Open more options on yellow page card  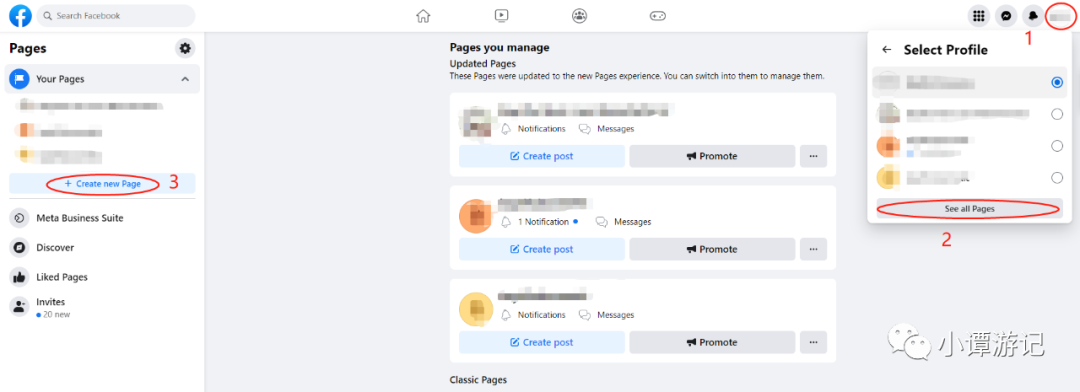pyautogui.click(x=813, y=342)
